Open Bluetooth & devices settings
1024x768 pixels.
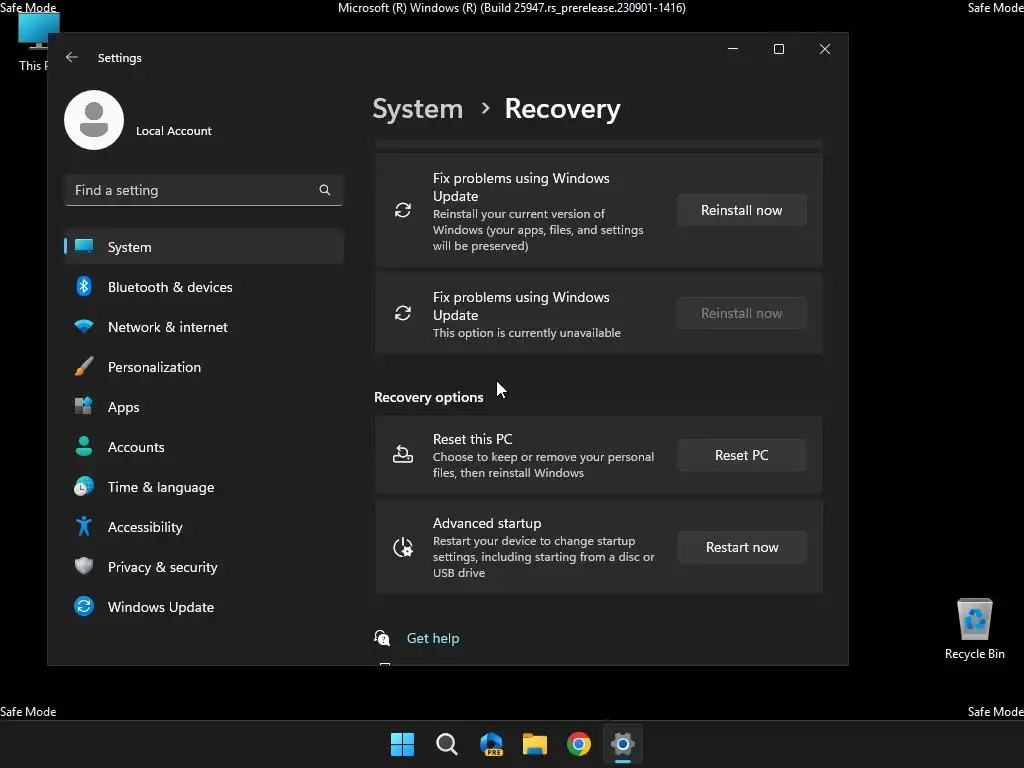pyautogui.click(x=204, y=287)
